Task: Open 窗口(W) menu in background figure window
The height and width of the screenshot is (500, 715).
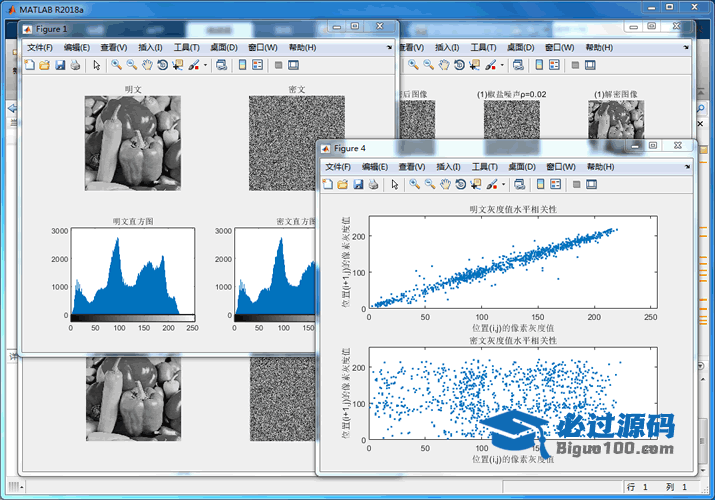Action: click(x=560, y=47)
